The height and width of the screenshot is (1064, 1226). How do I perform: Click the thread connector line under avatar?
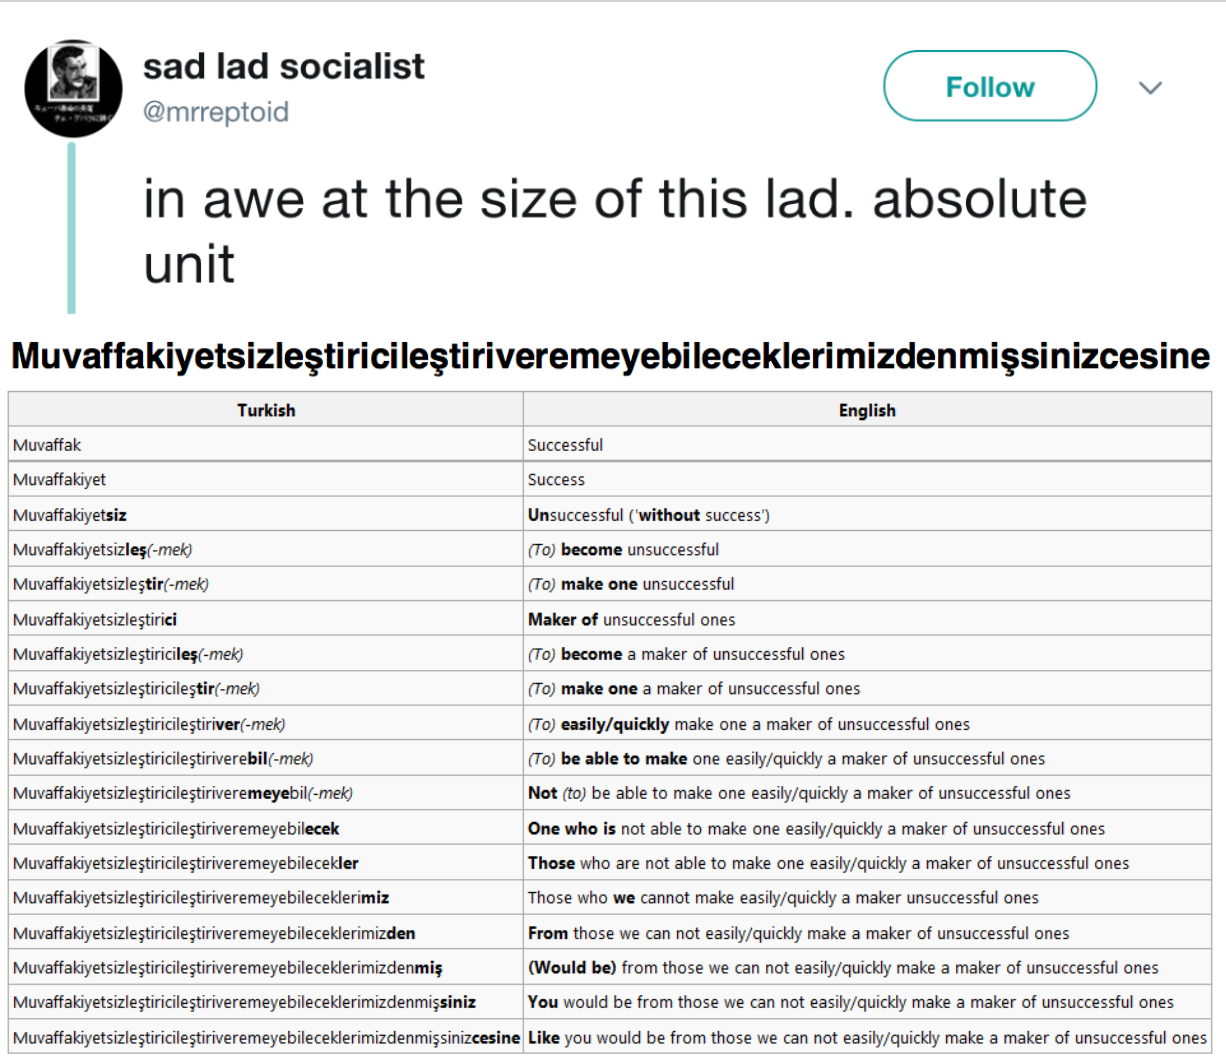(x=71, y=228)
